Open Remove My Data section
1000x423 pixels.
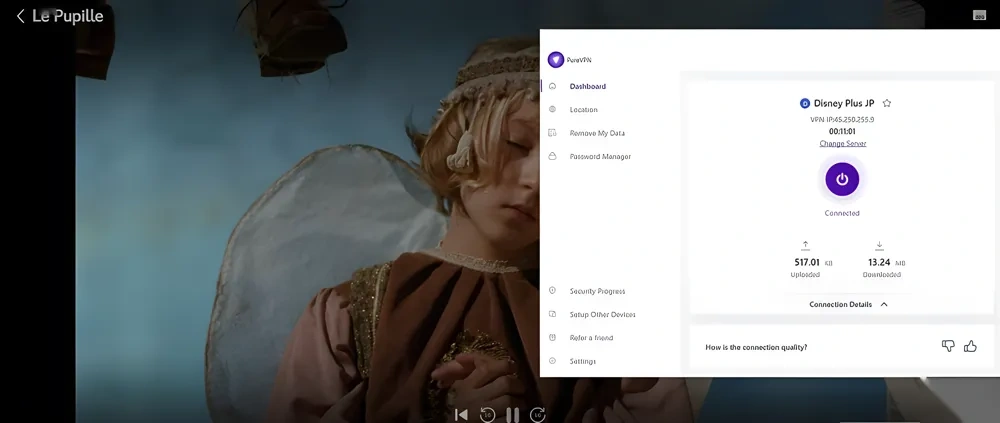pos(597,133)
